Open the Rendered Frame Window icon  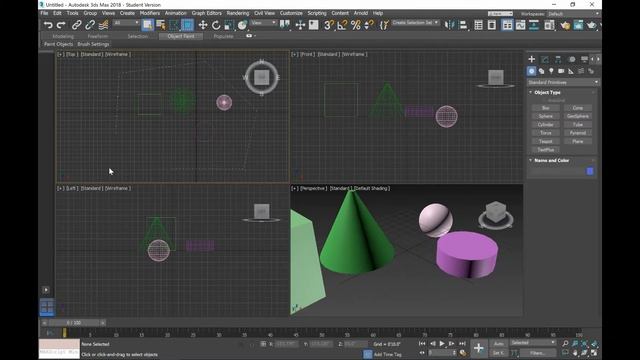(x=578, y=25)
